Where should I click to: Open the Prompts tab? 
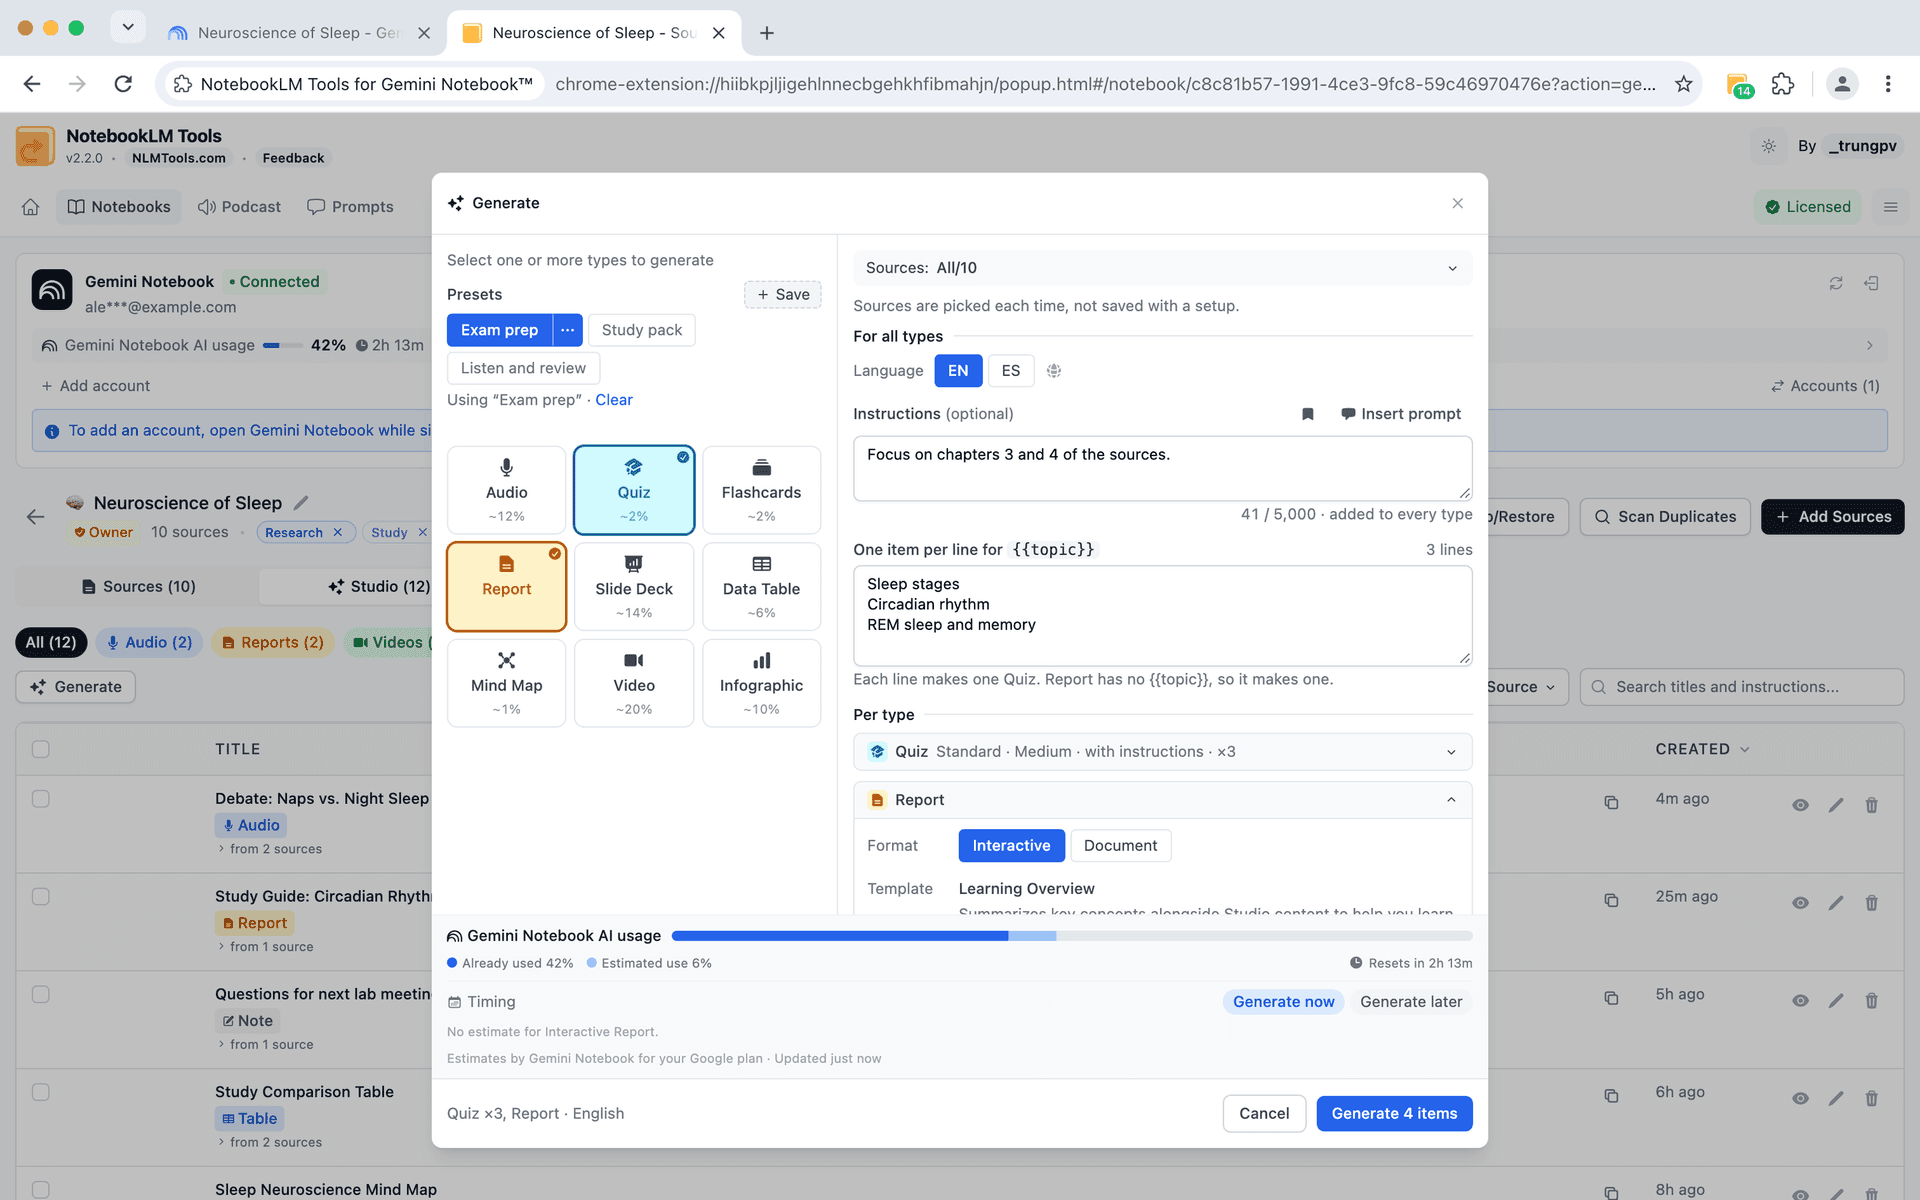(350, 207)
